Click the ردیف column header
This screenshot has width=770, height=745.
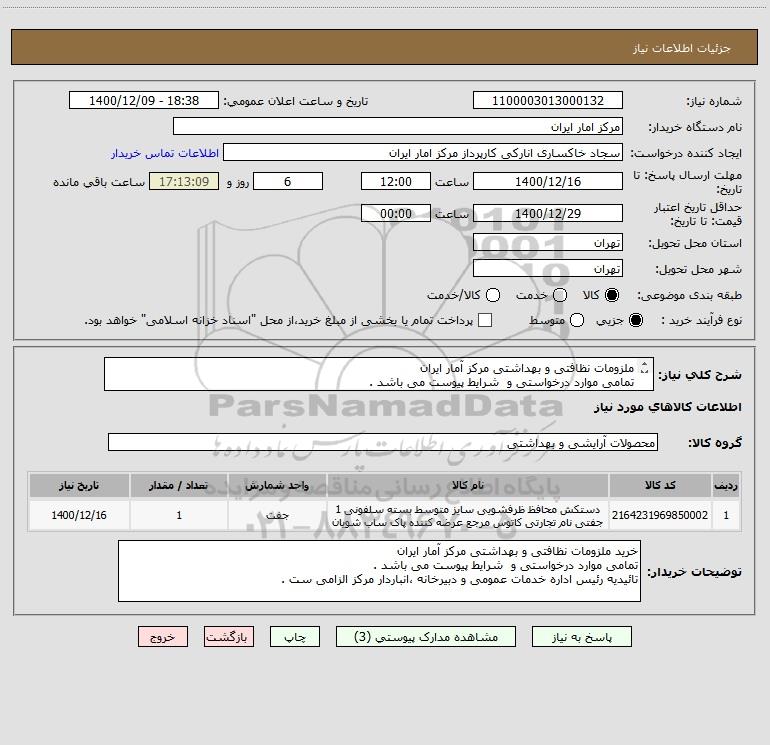coord(726,485)
